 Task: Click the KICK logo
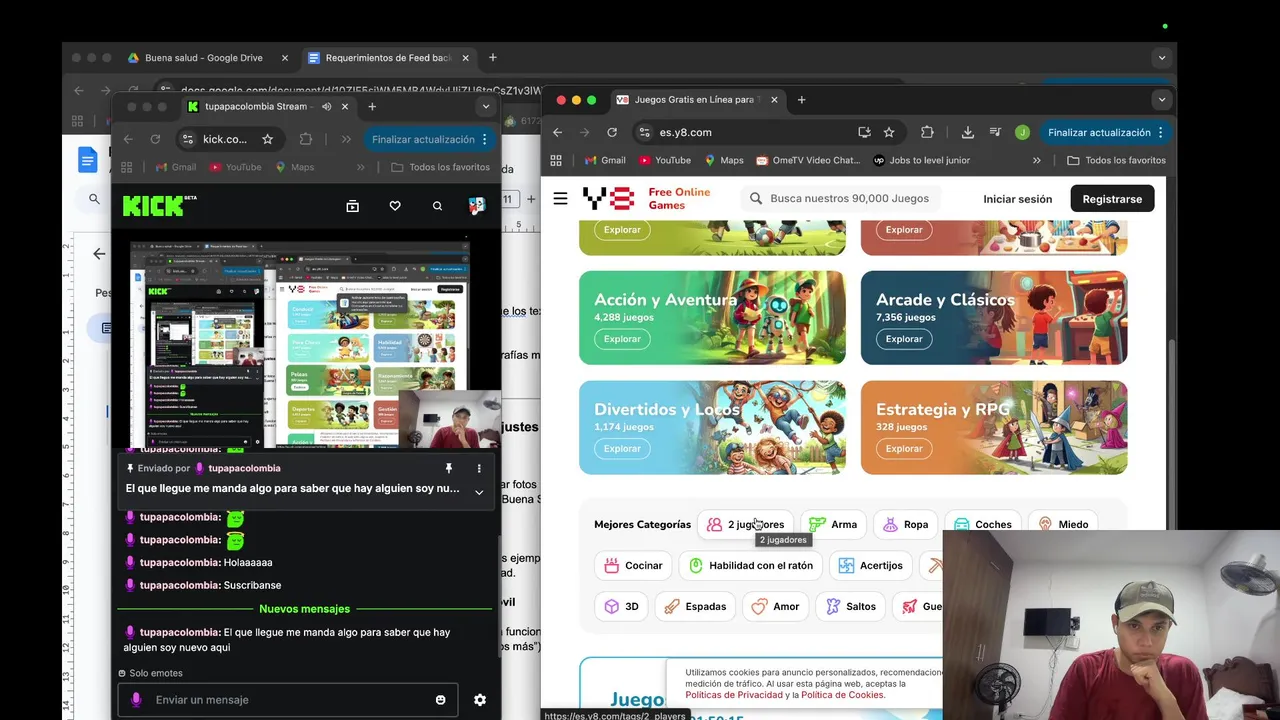pos(155,206)
